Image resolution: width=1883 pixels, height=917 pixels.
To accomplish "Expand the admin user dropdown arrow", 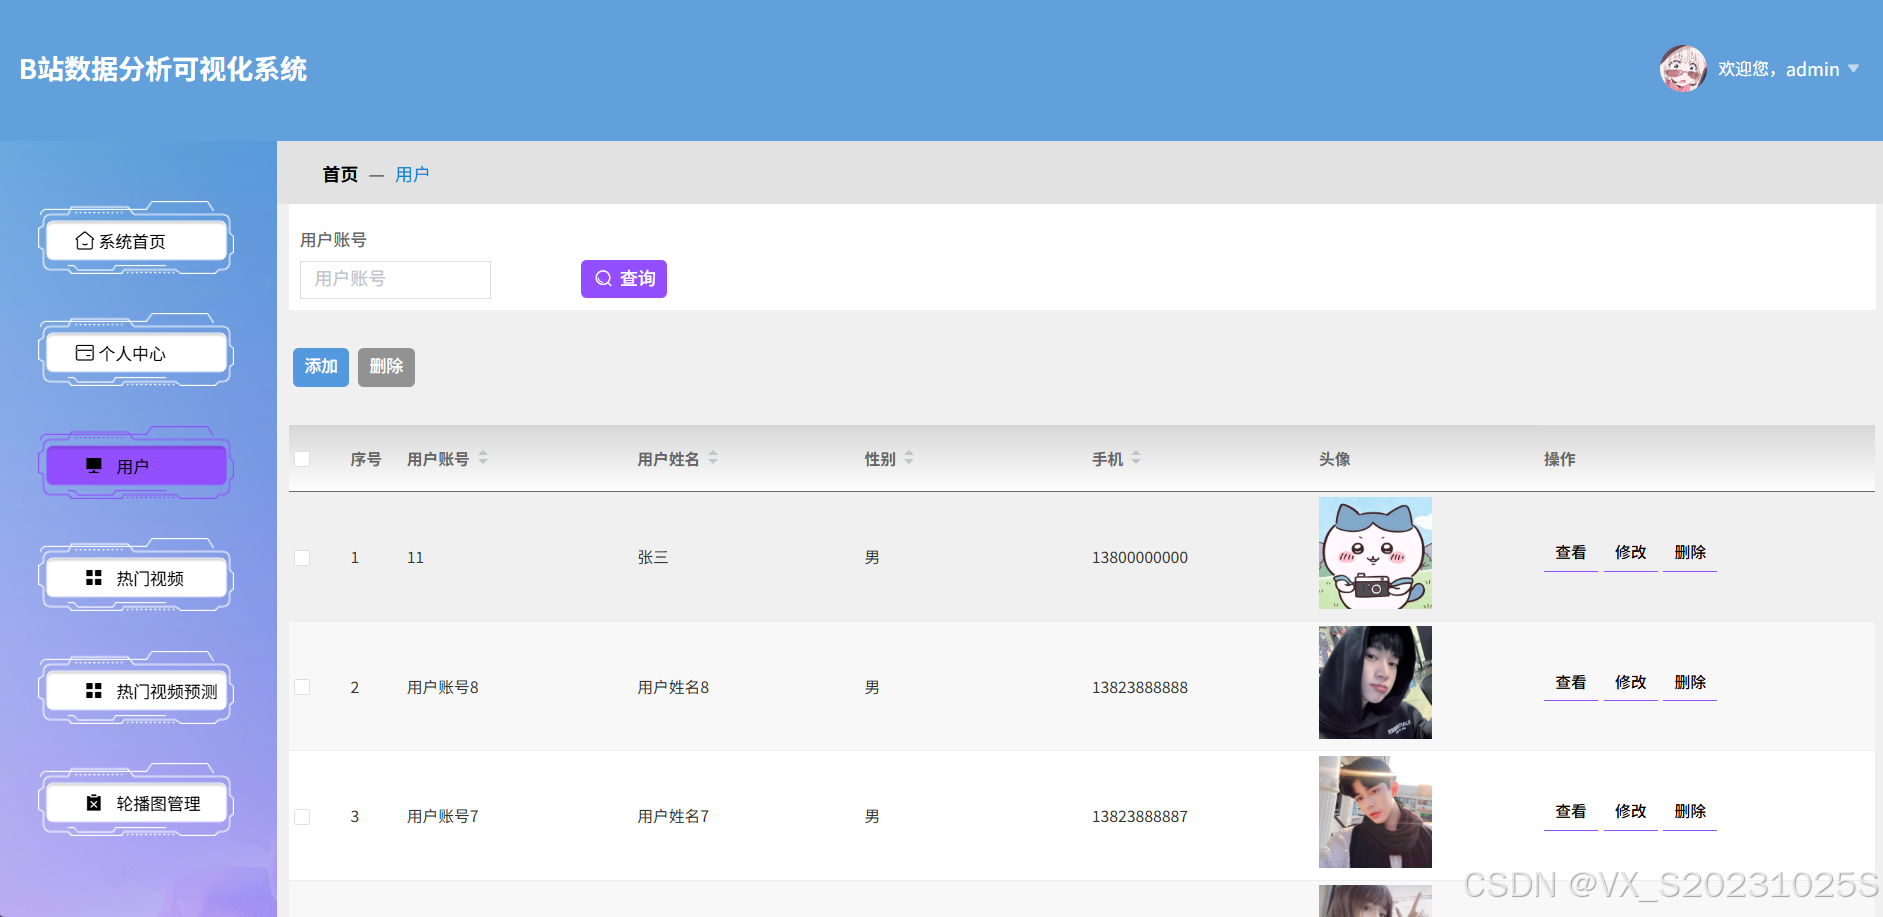I will [x=1853, y=69].
